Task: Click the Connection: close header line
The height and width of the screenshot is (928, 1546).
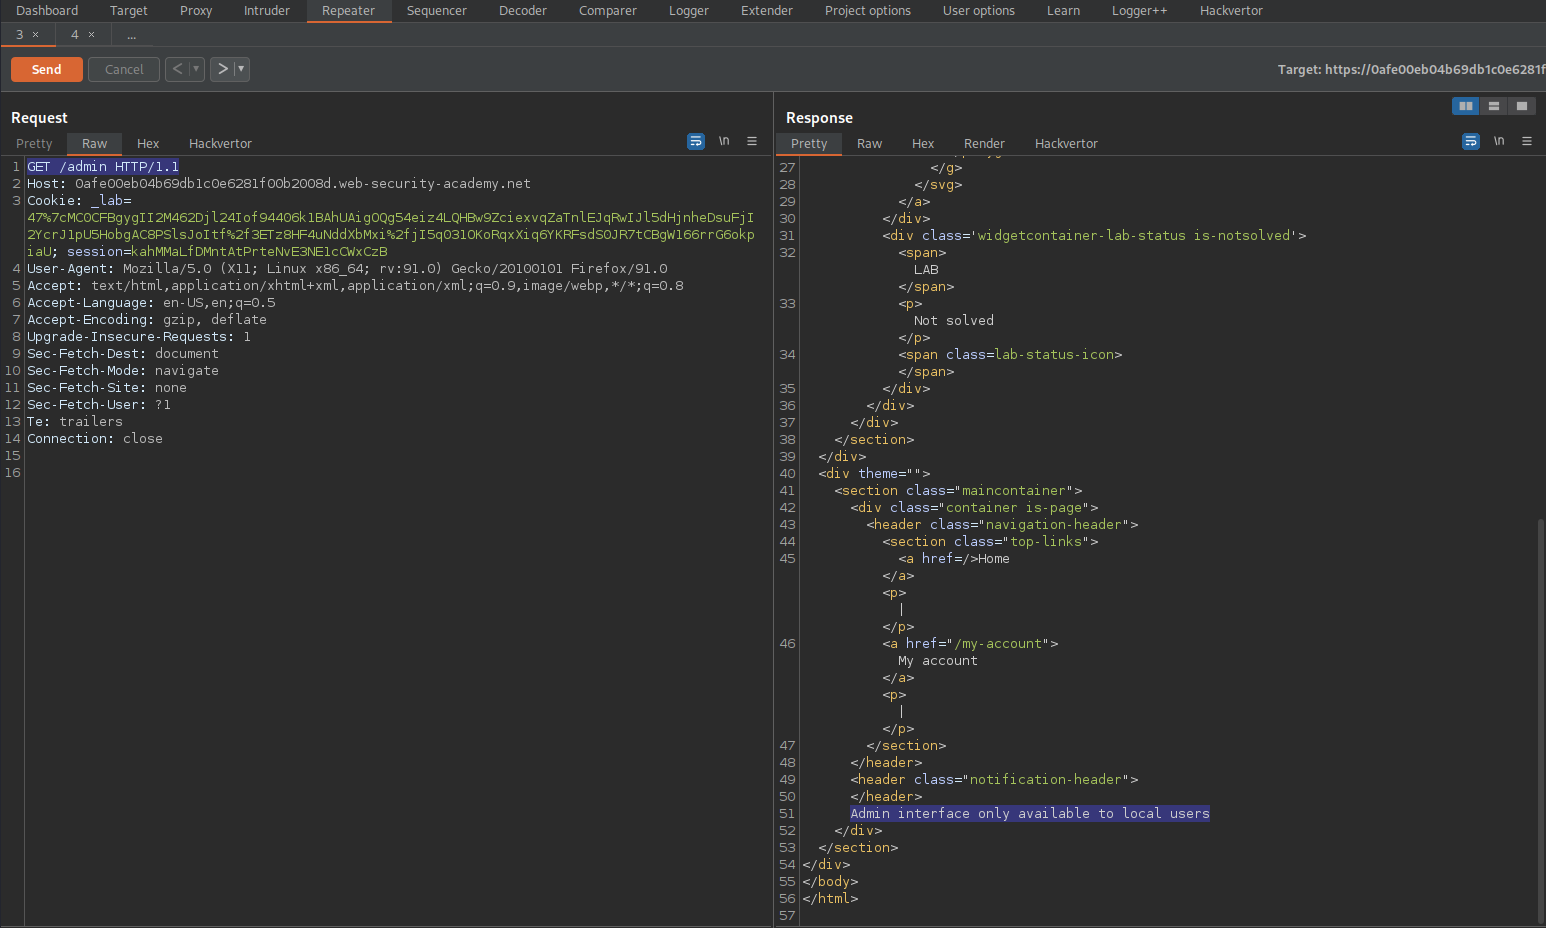Action: (95, 439)
